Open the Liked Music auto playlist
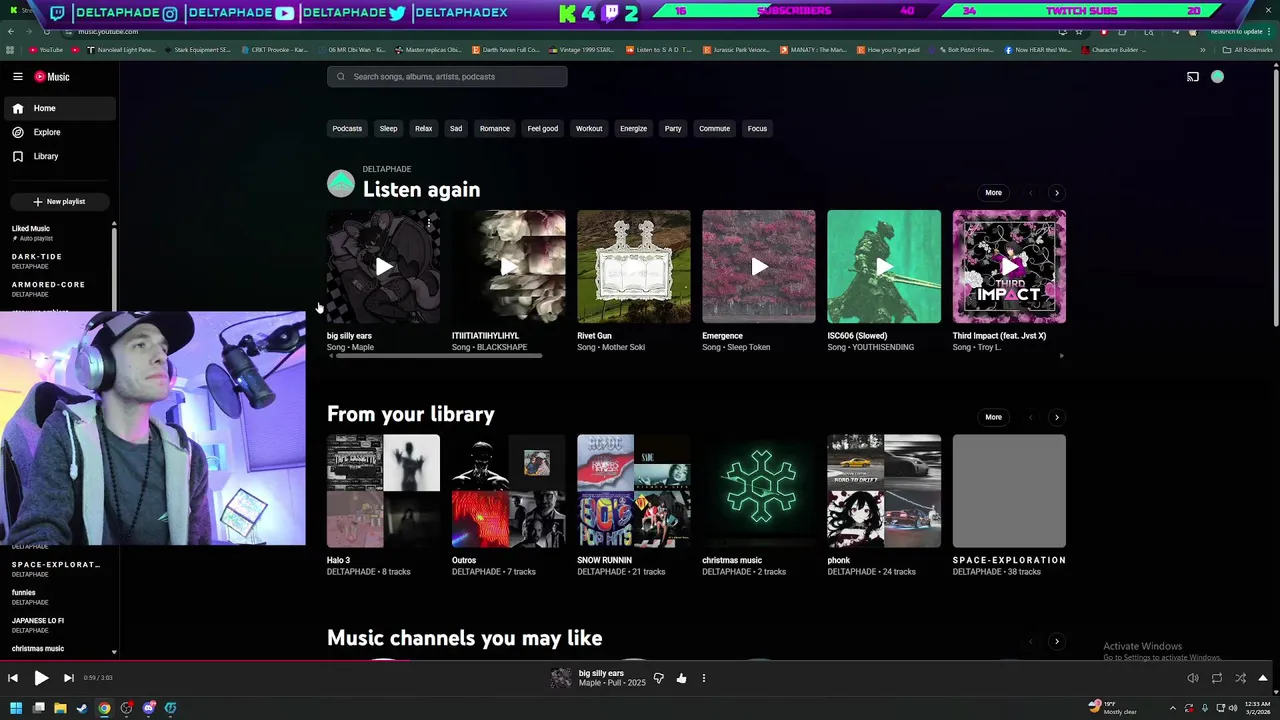 (57, 233)
